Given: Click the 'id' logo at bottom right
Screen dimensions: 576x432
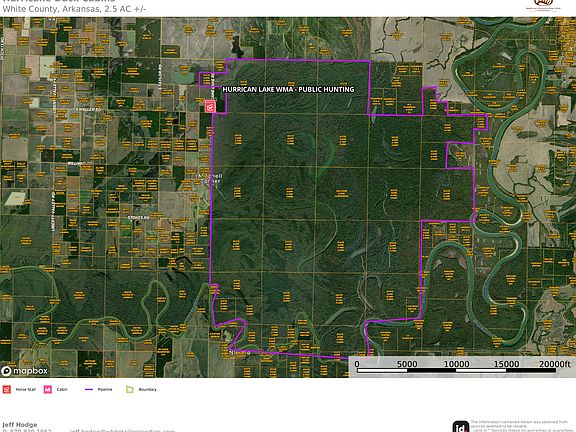Looking at the screenshot, I should [x=461, y=427].
